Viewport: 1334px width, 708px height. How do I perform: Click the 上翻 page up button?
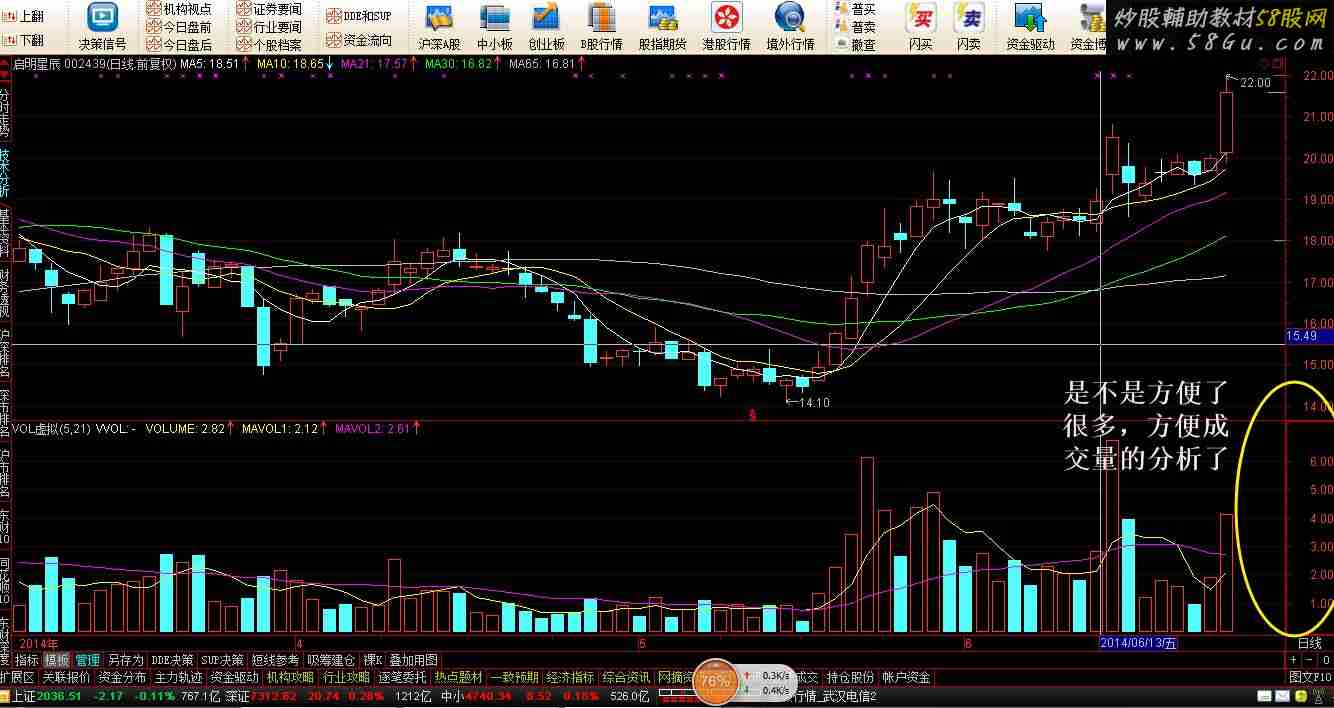click(24, 16)
